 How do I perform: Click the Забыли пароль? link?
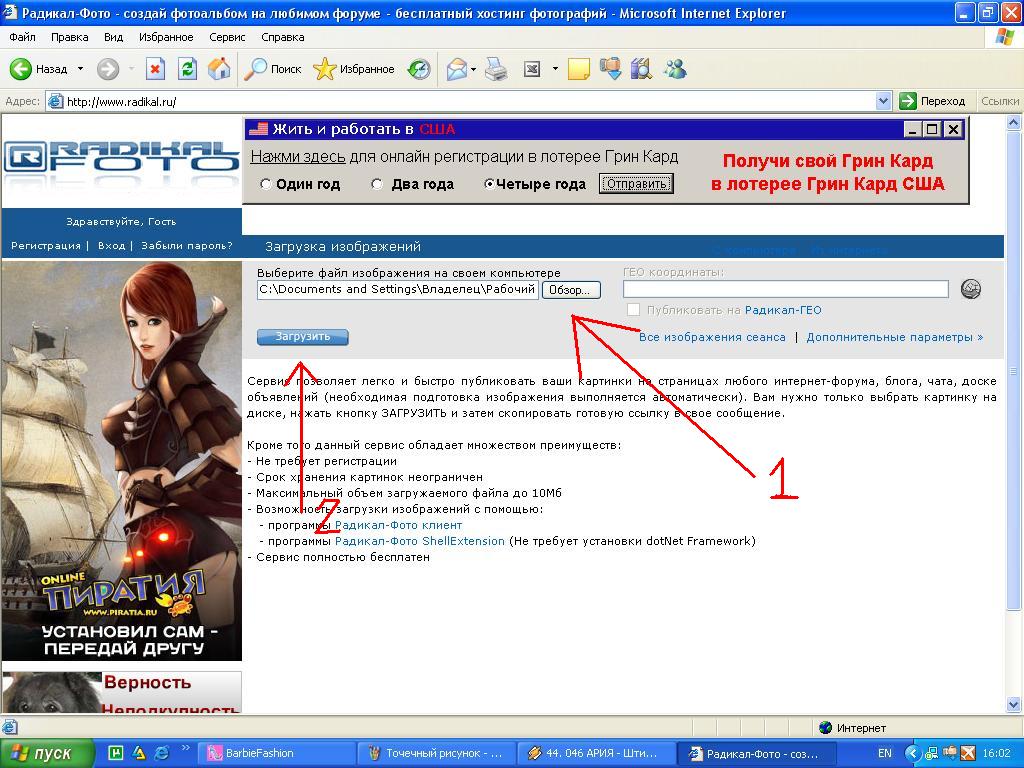tap(187, 246)
